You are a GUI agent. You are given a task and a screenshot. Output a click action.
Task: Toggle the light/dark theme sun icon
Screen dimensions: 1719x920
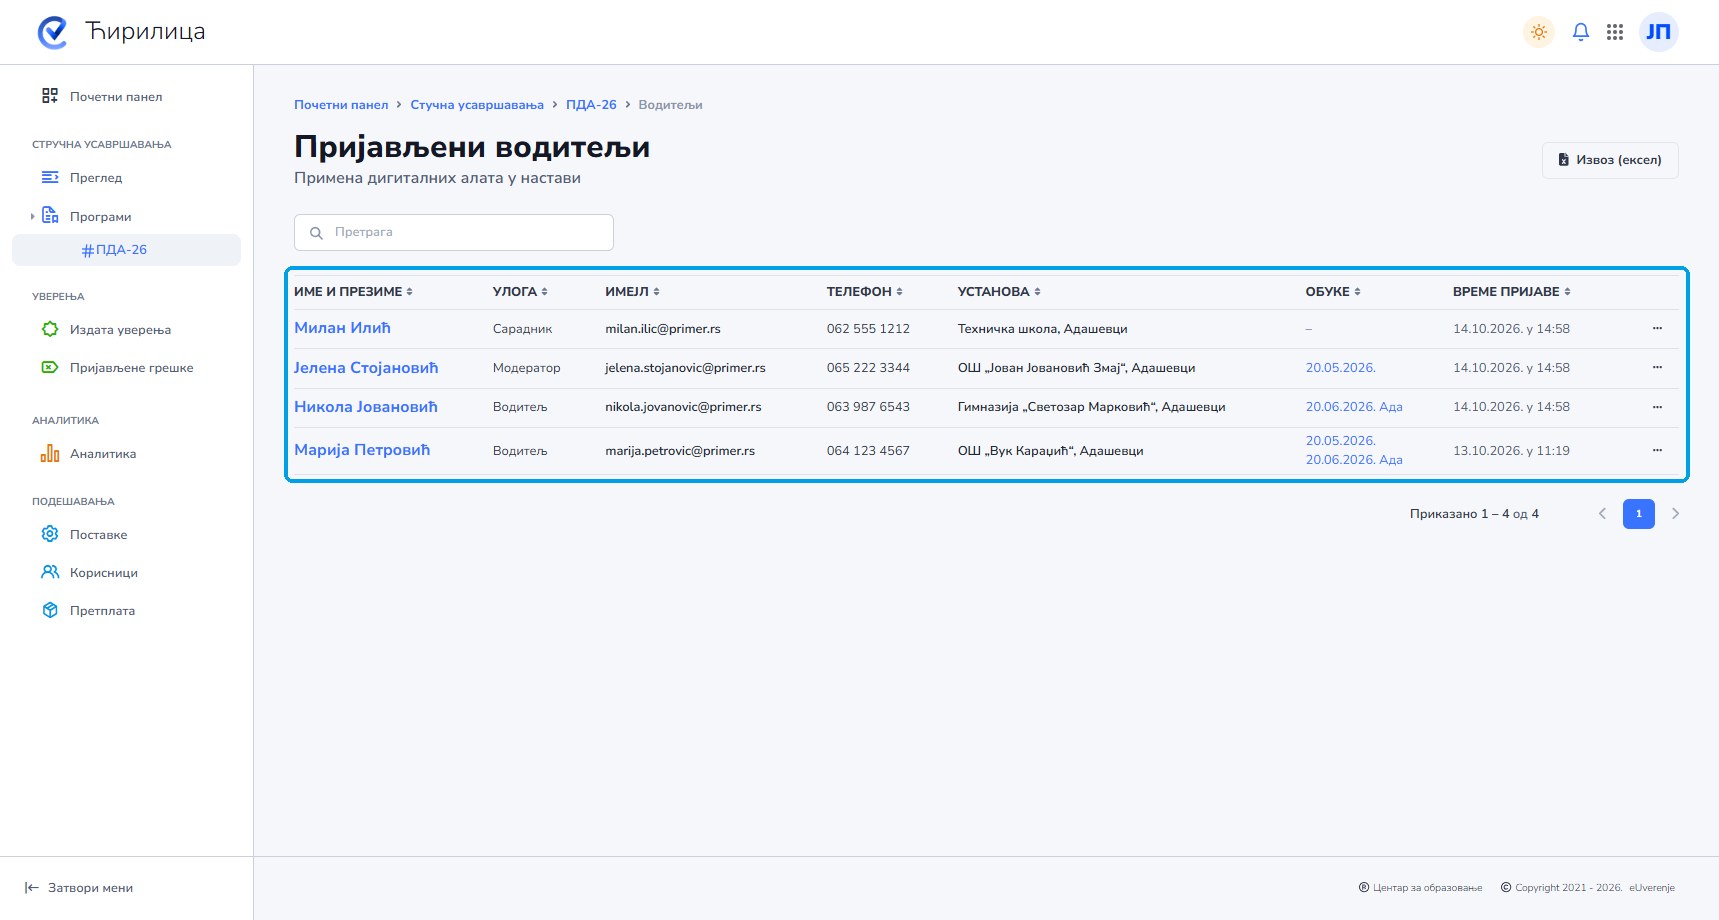[x=1538, y=32]
